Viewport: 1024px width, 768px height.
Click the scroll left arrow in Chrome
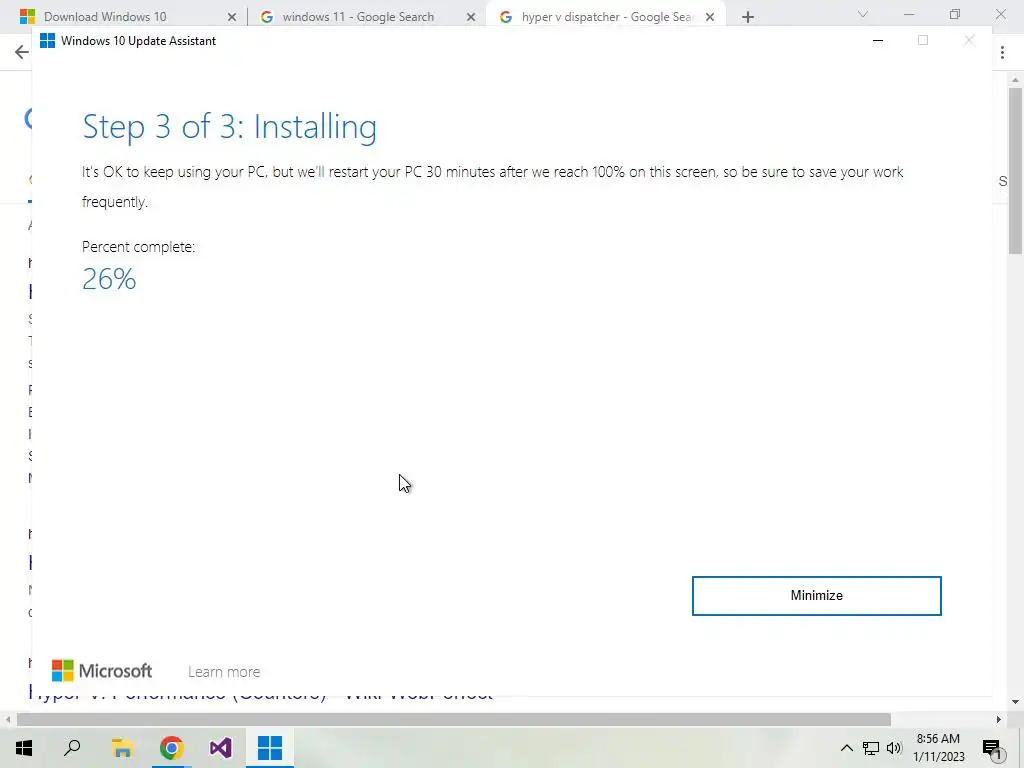tap(8, 719)
